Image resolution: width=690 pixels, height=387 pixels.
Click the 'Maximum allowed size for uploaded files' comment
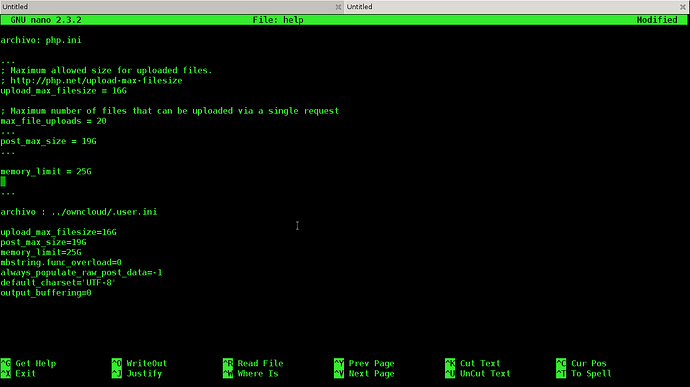pos(106,70)
